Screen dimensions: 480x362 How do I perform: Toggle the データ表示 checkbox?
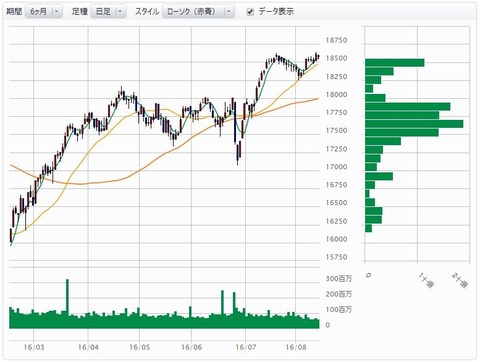click(x=250, y=12)
